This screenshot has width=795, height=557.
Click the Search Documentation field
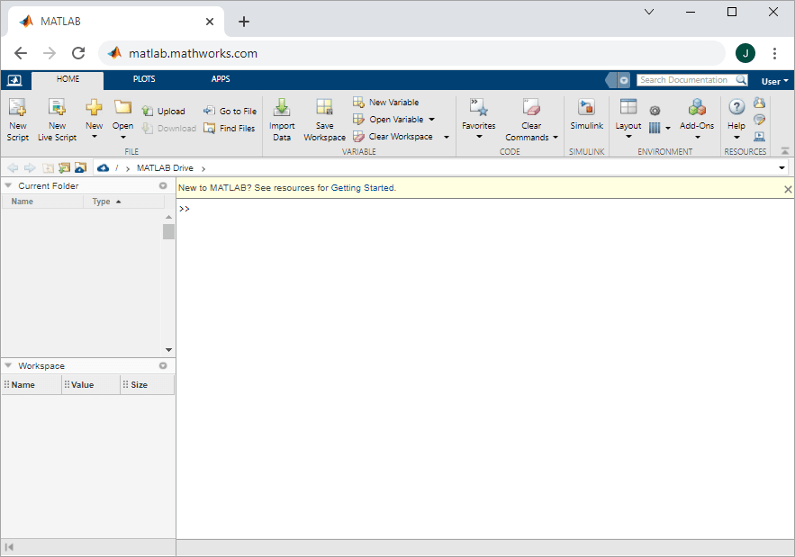[686, 80]
